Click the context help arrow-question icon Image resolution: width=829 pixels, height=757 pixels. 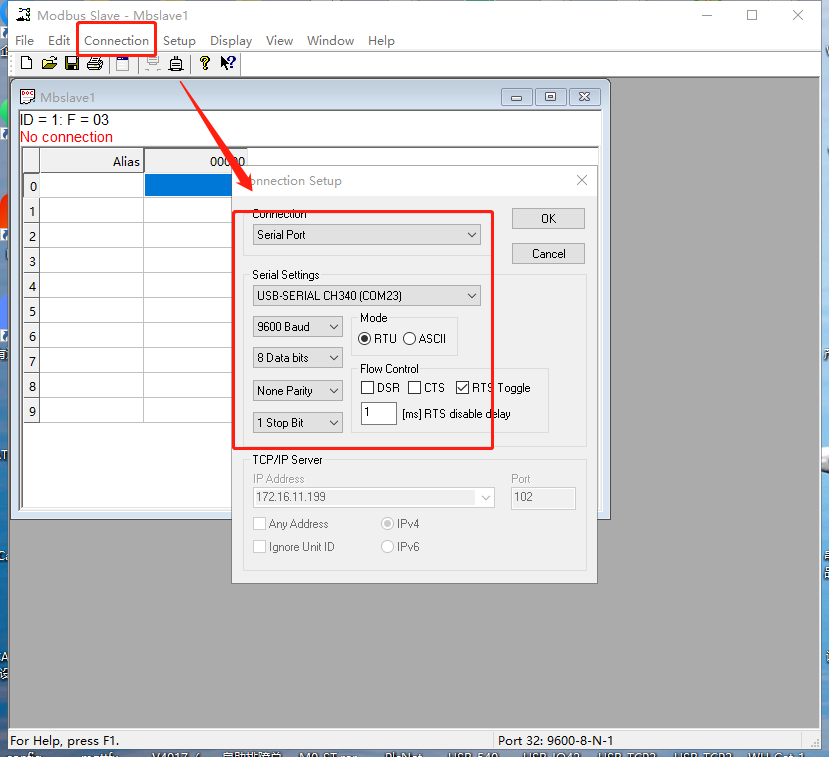[x=228, y=64]
